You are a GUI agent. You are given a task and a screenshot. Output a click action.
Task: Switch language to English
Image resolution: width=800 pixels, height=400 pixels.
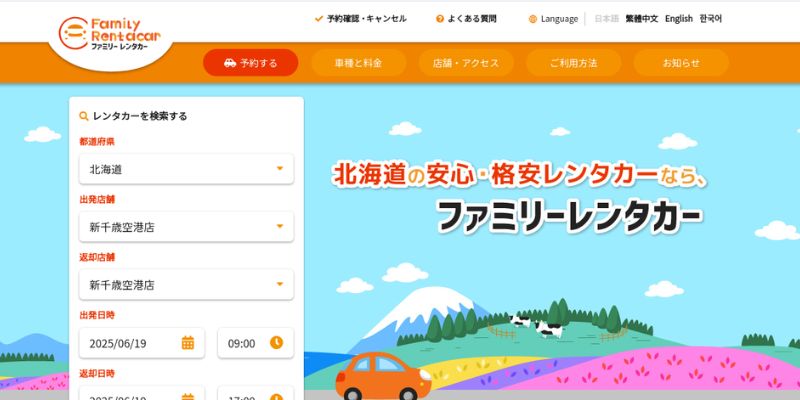click(679, 19)
